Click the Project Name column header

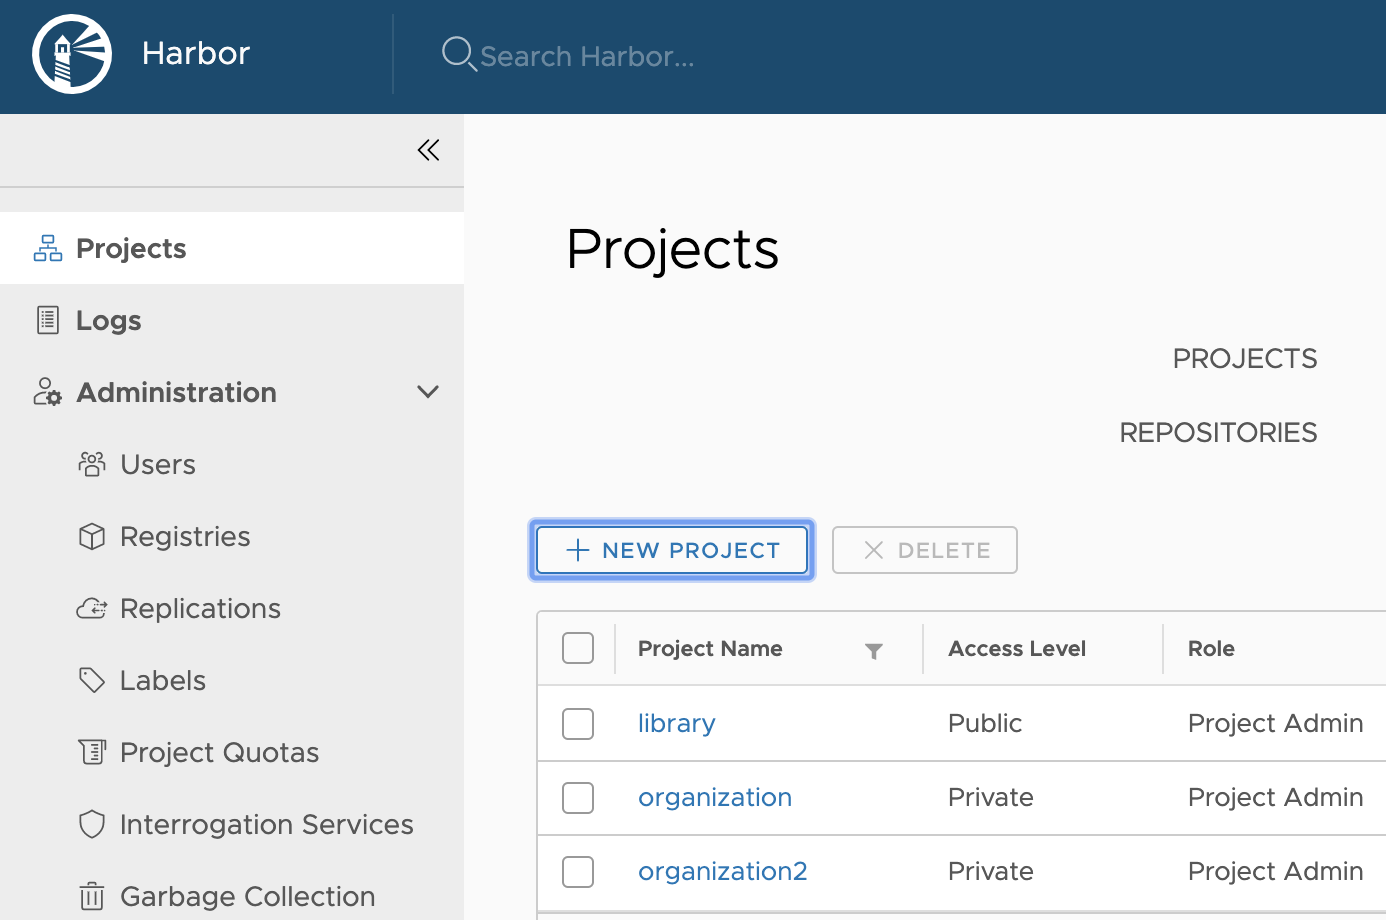tap(710, 648)
